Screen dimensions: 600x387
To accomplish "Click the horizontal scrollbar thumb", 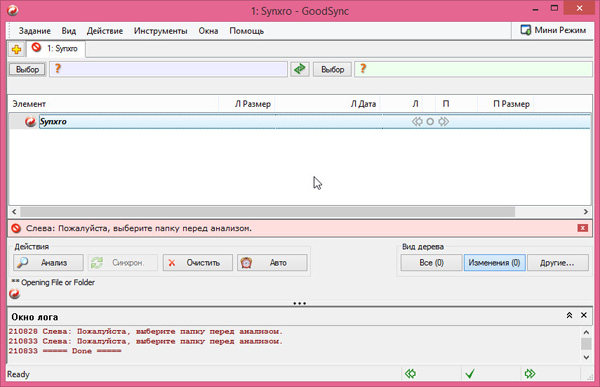I will coord(267,211).
